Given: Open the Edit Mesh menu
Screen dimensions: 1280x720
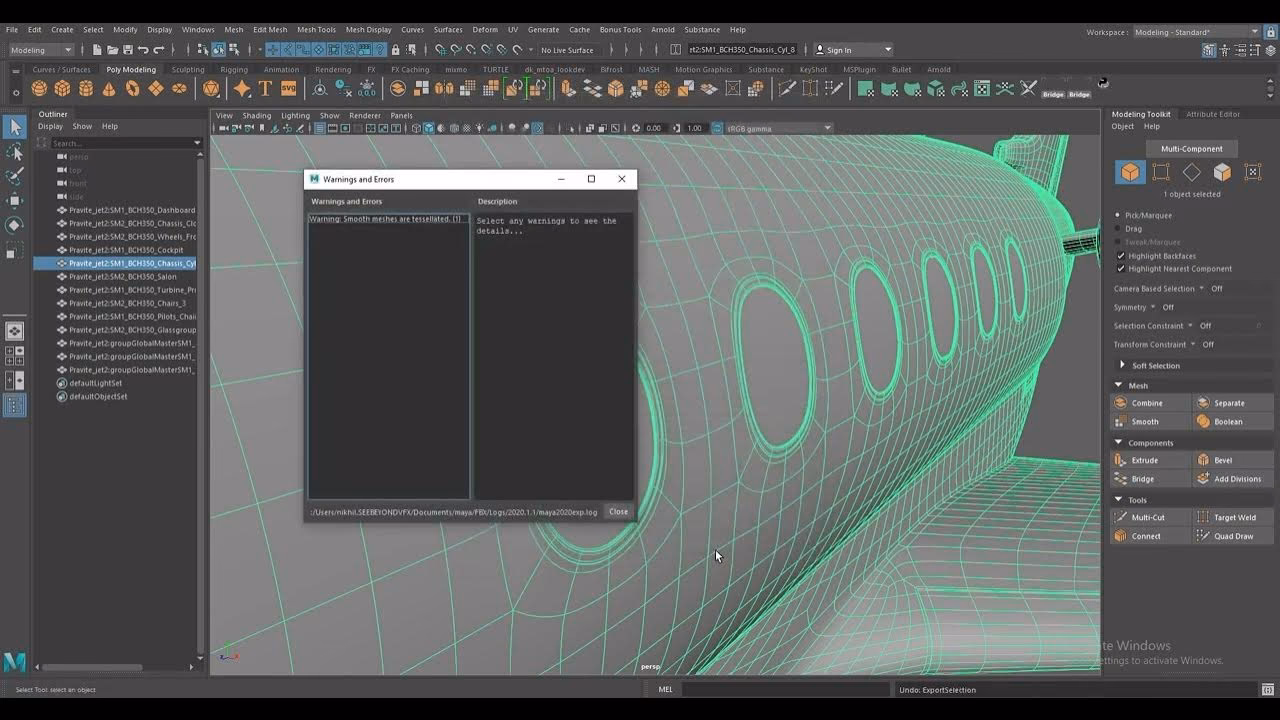Looking at the screenshot, I should tap(270, 30).
